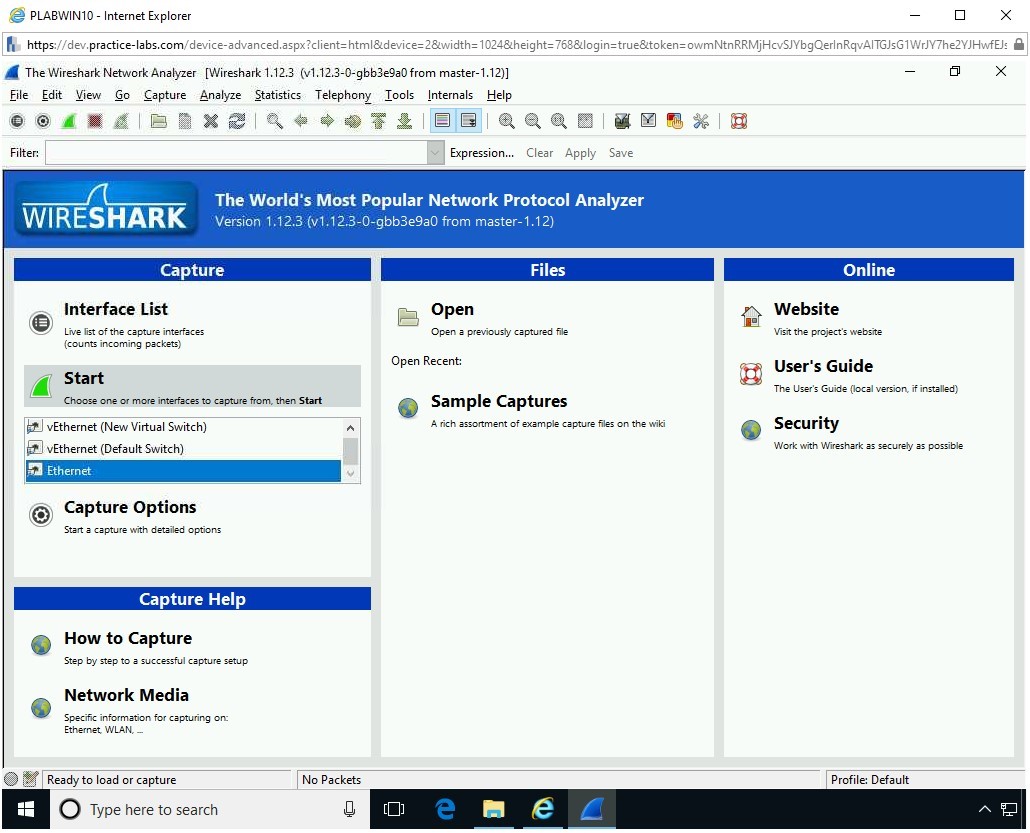Open a capture file via toolbar folder icon
Viewport: 1030px width, 833px height.
pos(159,121)
